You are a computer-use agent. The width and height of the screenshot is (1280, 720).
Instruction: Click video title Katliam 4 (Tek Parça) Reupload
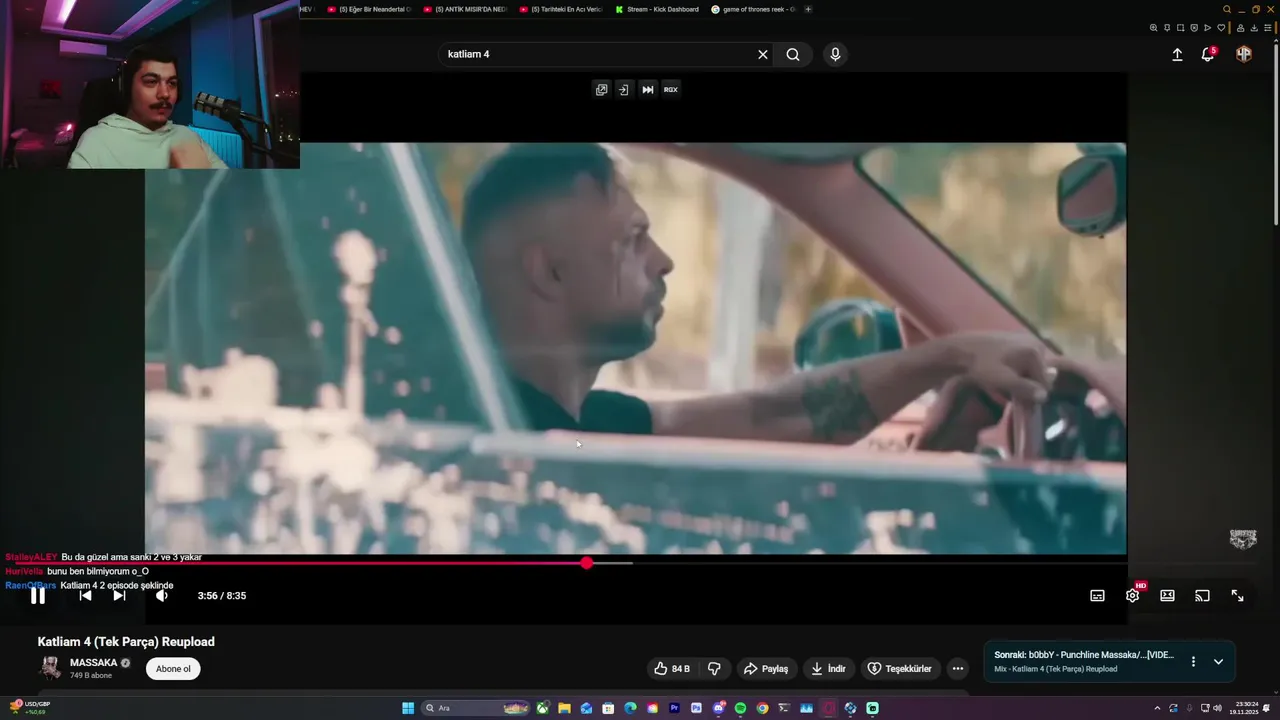126,642
